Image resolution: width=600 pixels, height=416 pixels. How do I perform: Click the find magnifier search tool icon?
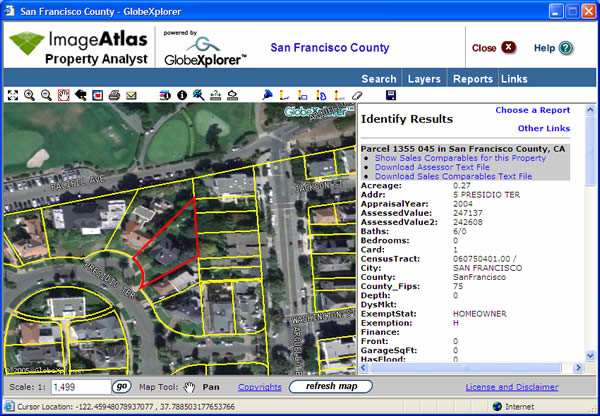click(x=199, y=95)
